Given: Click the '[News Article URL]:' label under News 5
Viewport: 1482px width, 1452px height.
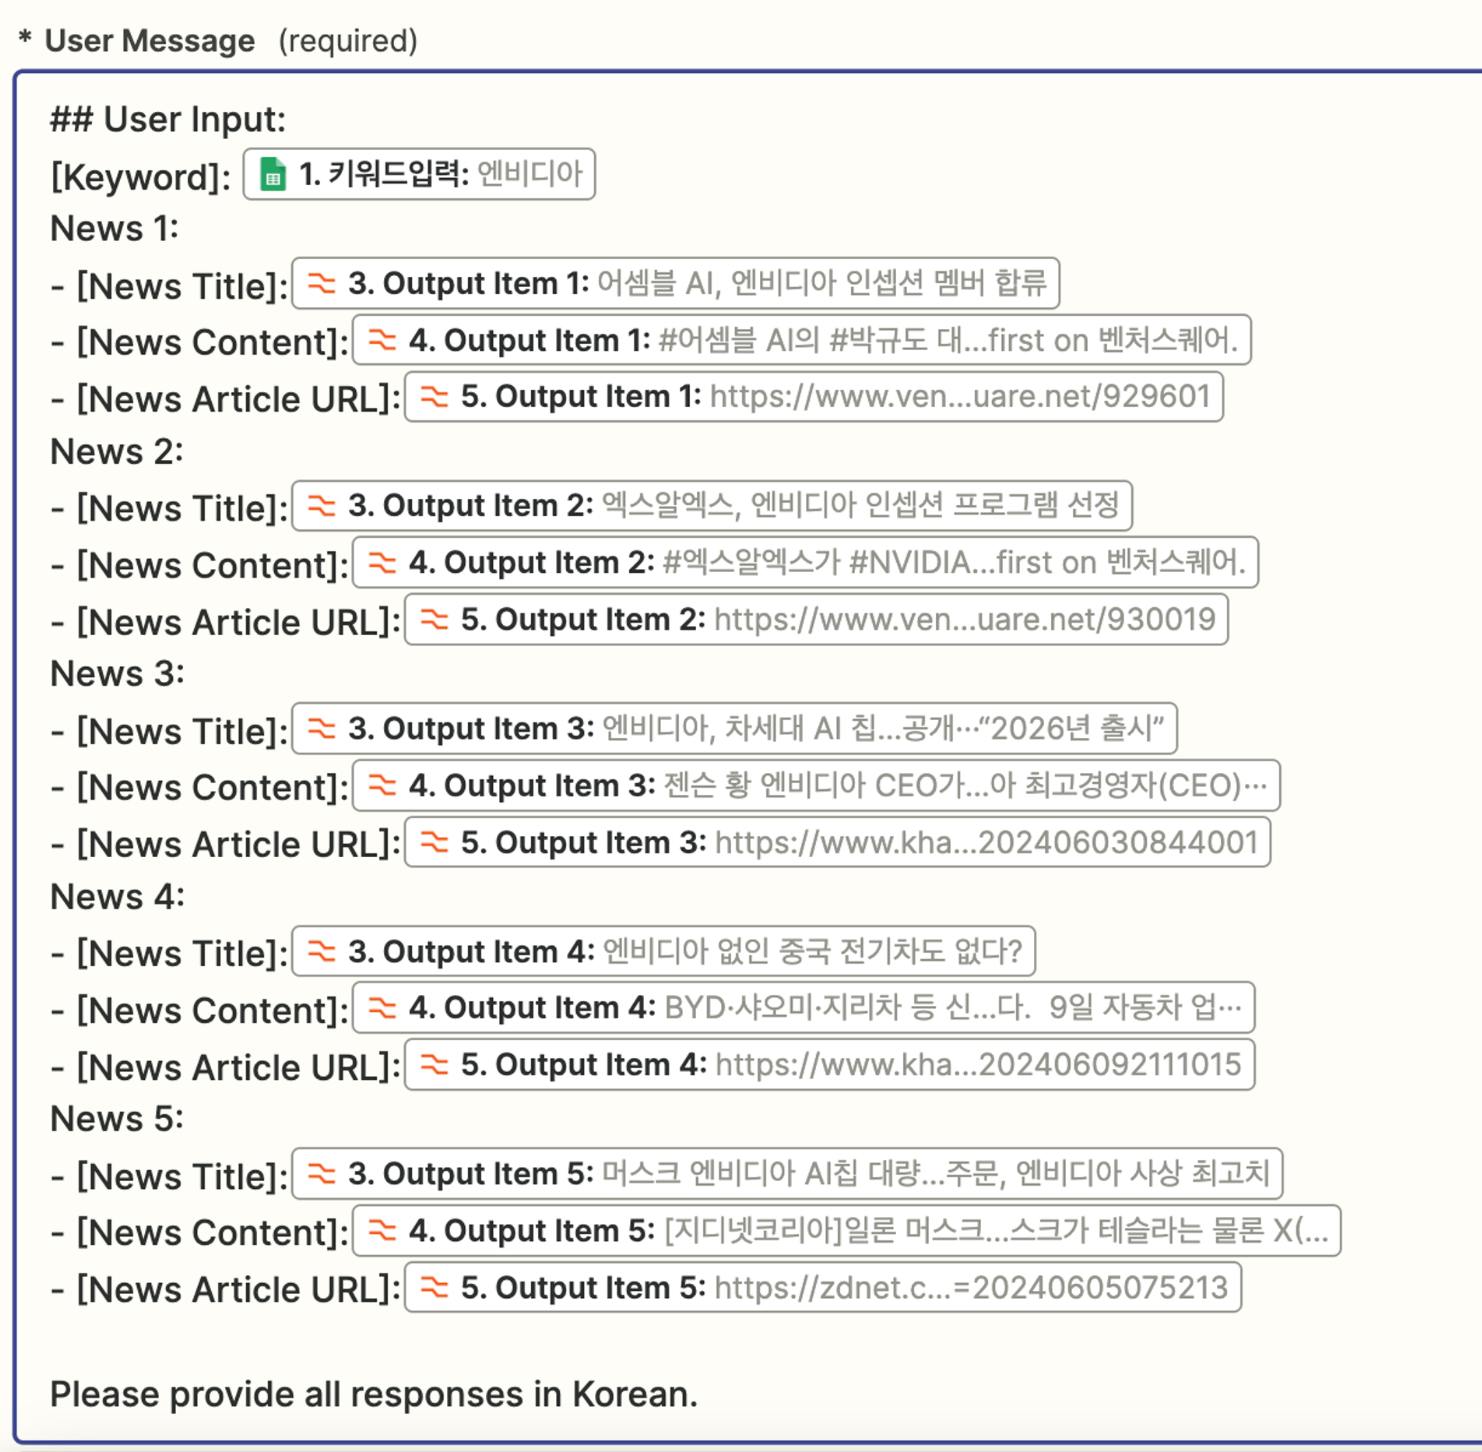Looking at the screenshot, I should [x=239, y=1290].
